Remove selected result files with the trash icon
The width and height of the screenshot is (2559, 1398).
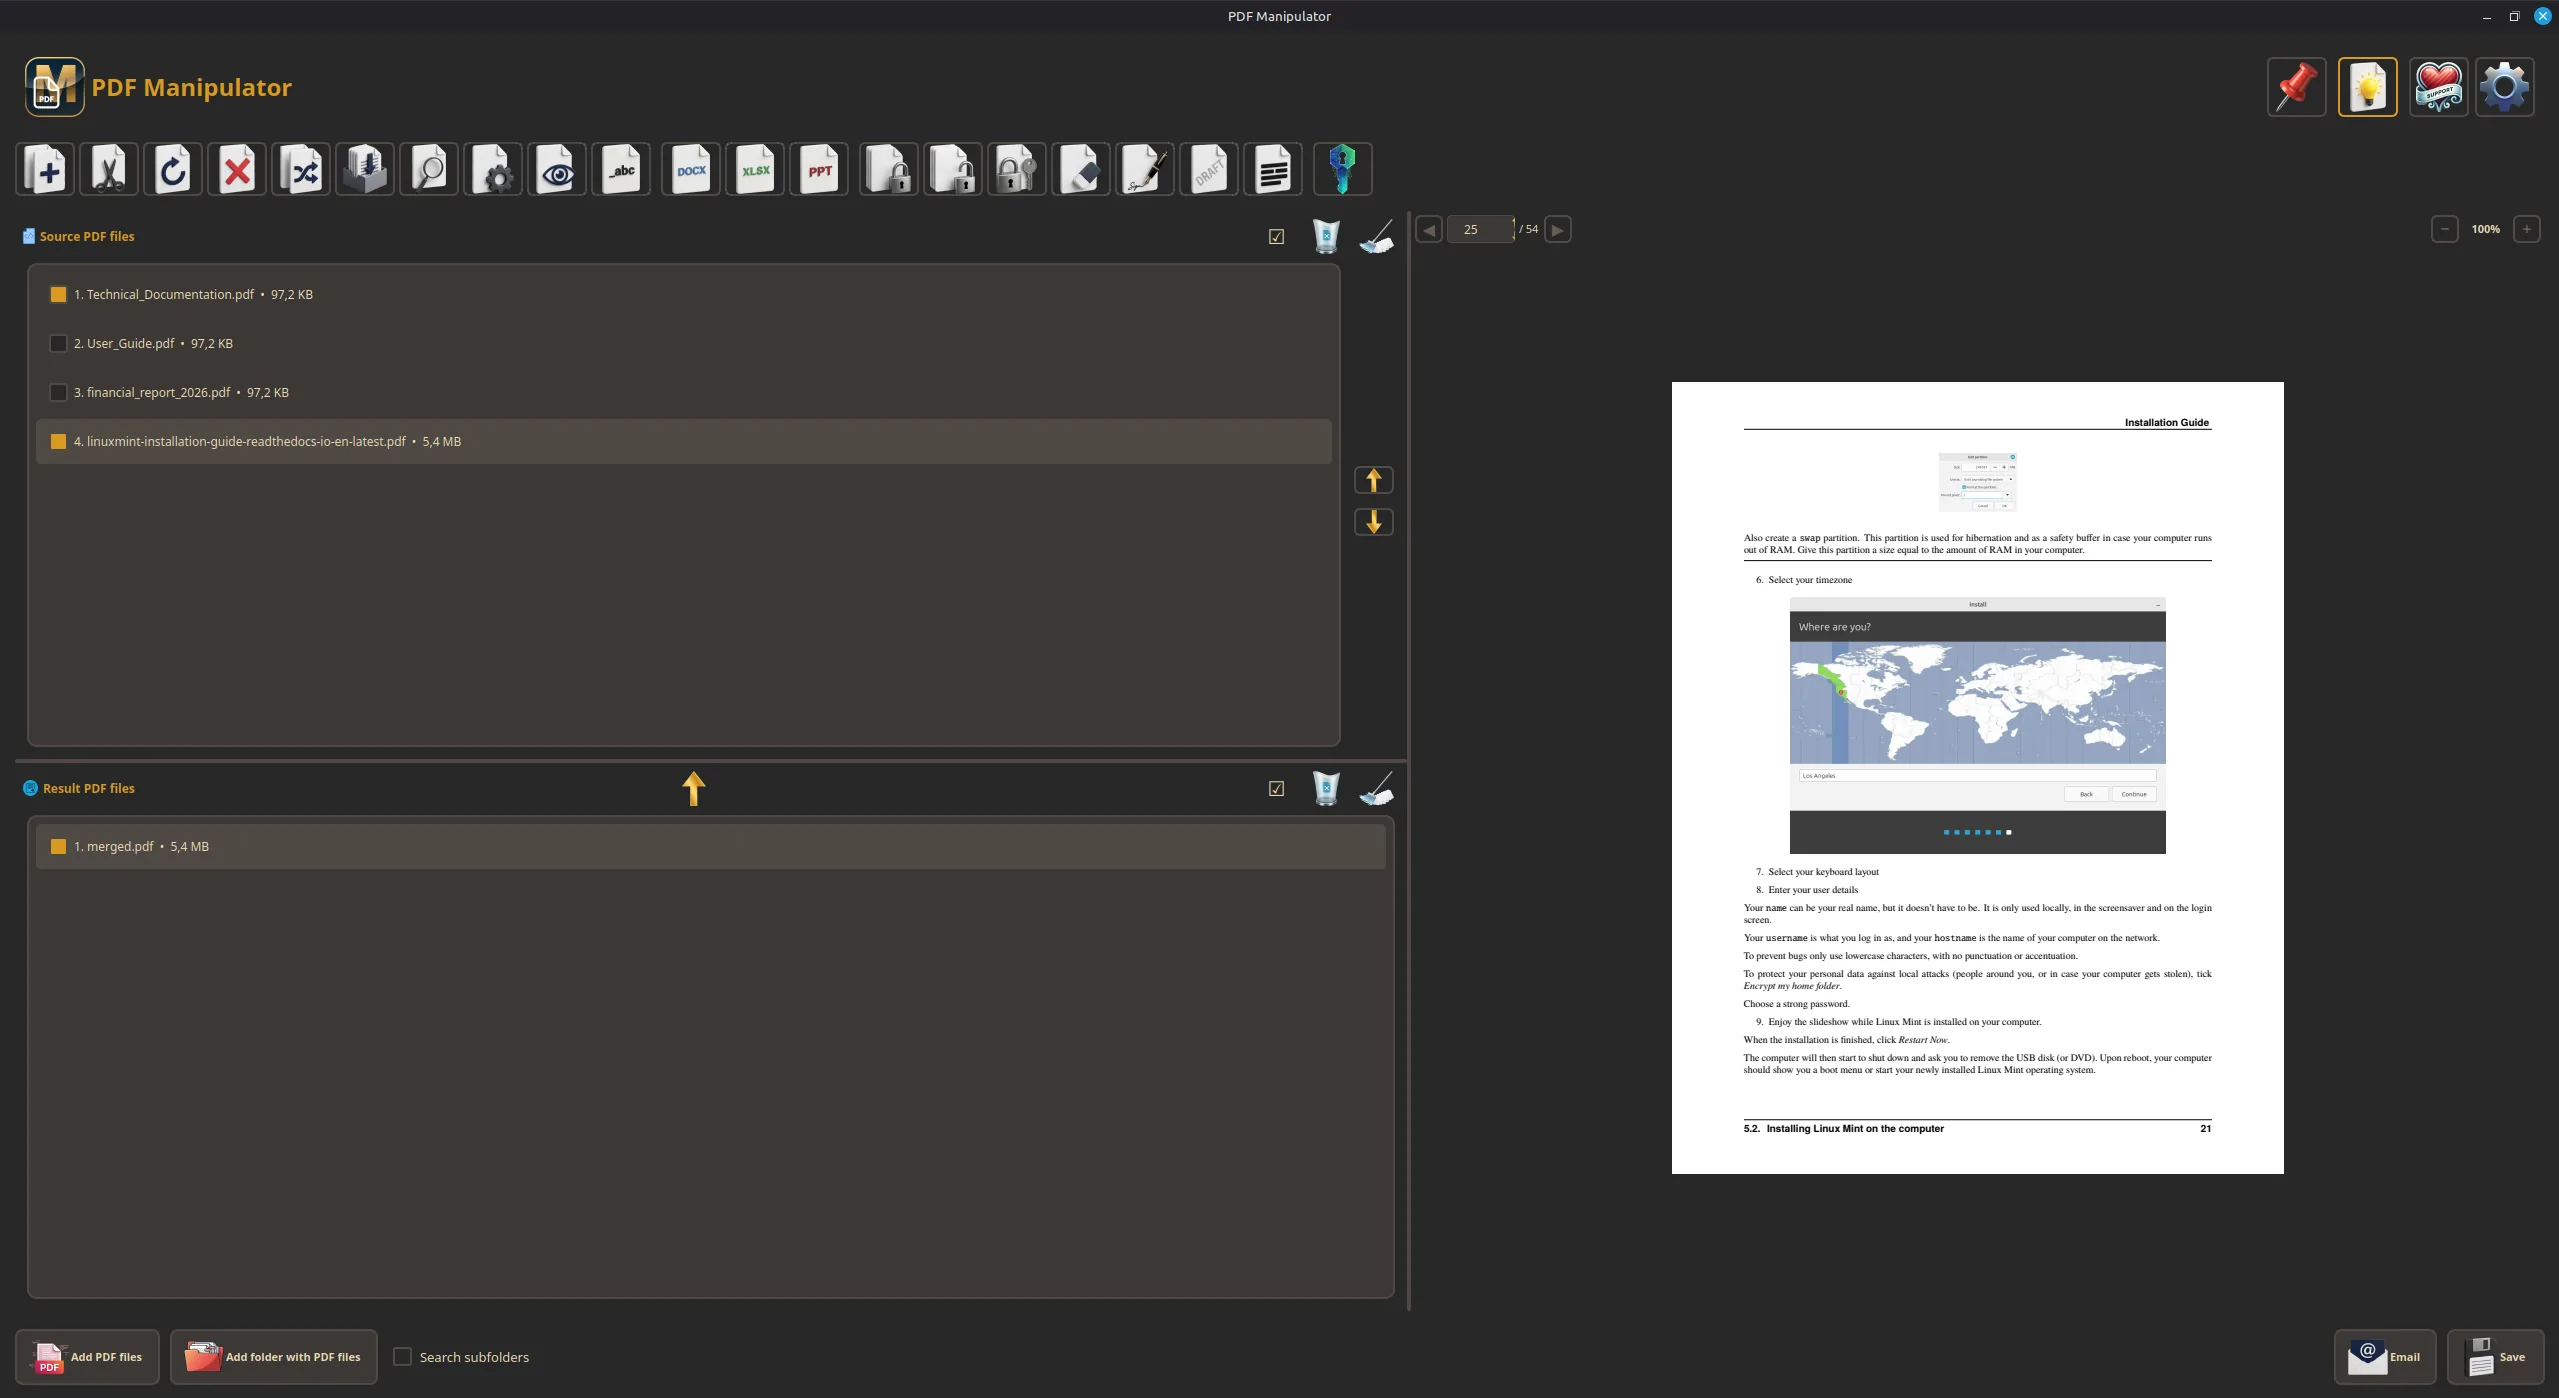[1326, 788]
